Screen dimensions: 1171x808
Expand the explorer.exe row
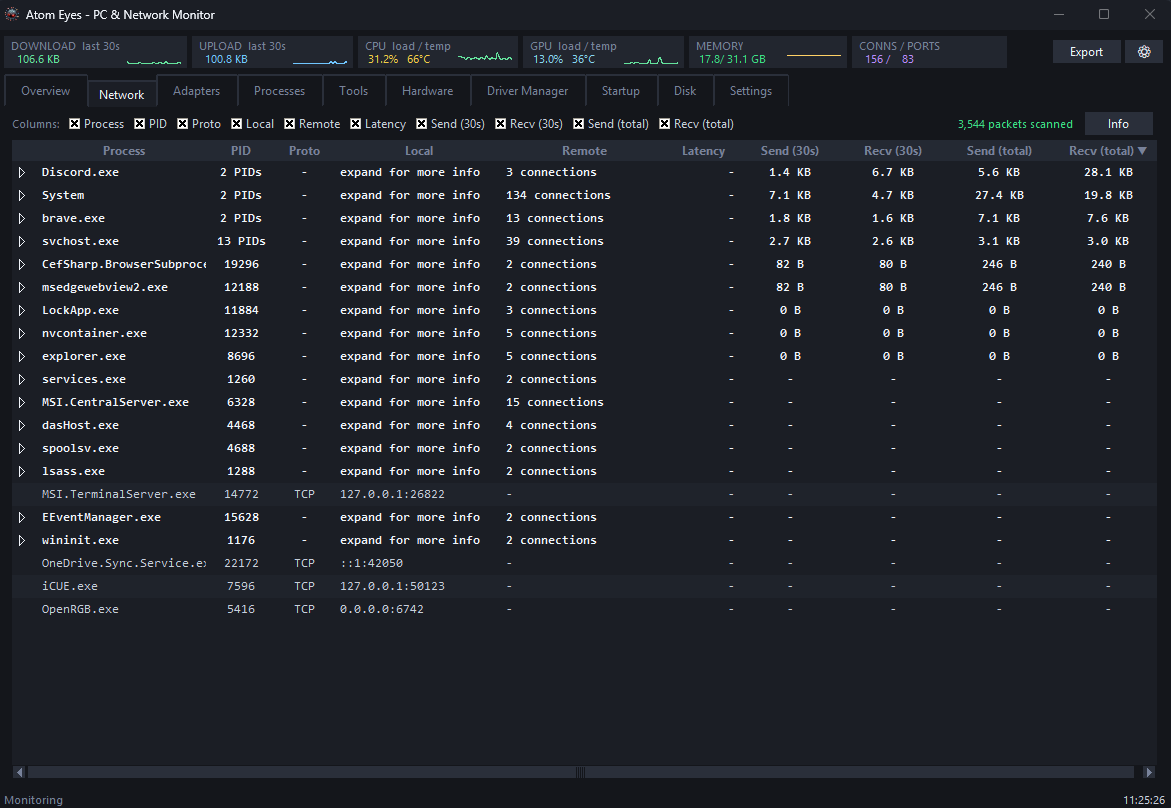pos(22,356)
